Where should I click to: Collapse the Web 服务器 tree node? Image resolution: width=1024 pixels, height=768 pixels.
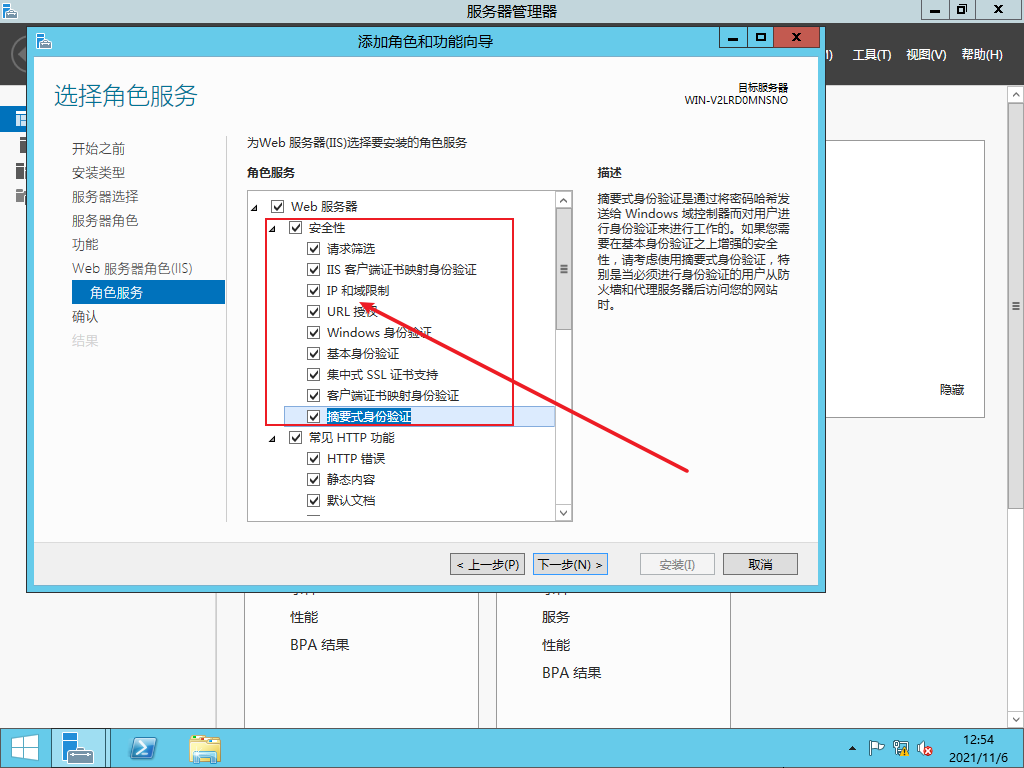pos(255,208)
